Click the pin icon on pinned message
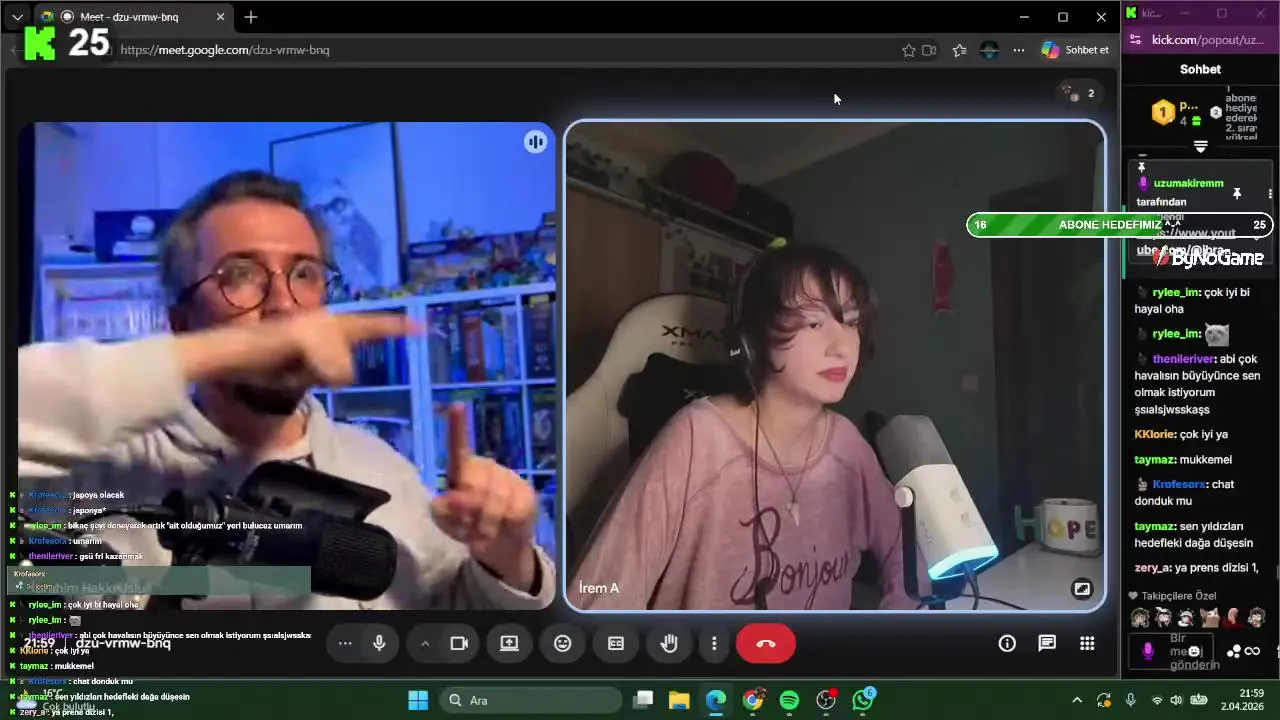The width and height of the screenshot is (1280, 720). (x=1237, y=193)
